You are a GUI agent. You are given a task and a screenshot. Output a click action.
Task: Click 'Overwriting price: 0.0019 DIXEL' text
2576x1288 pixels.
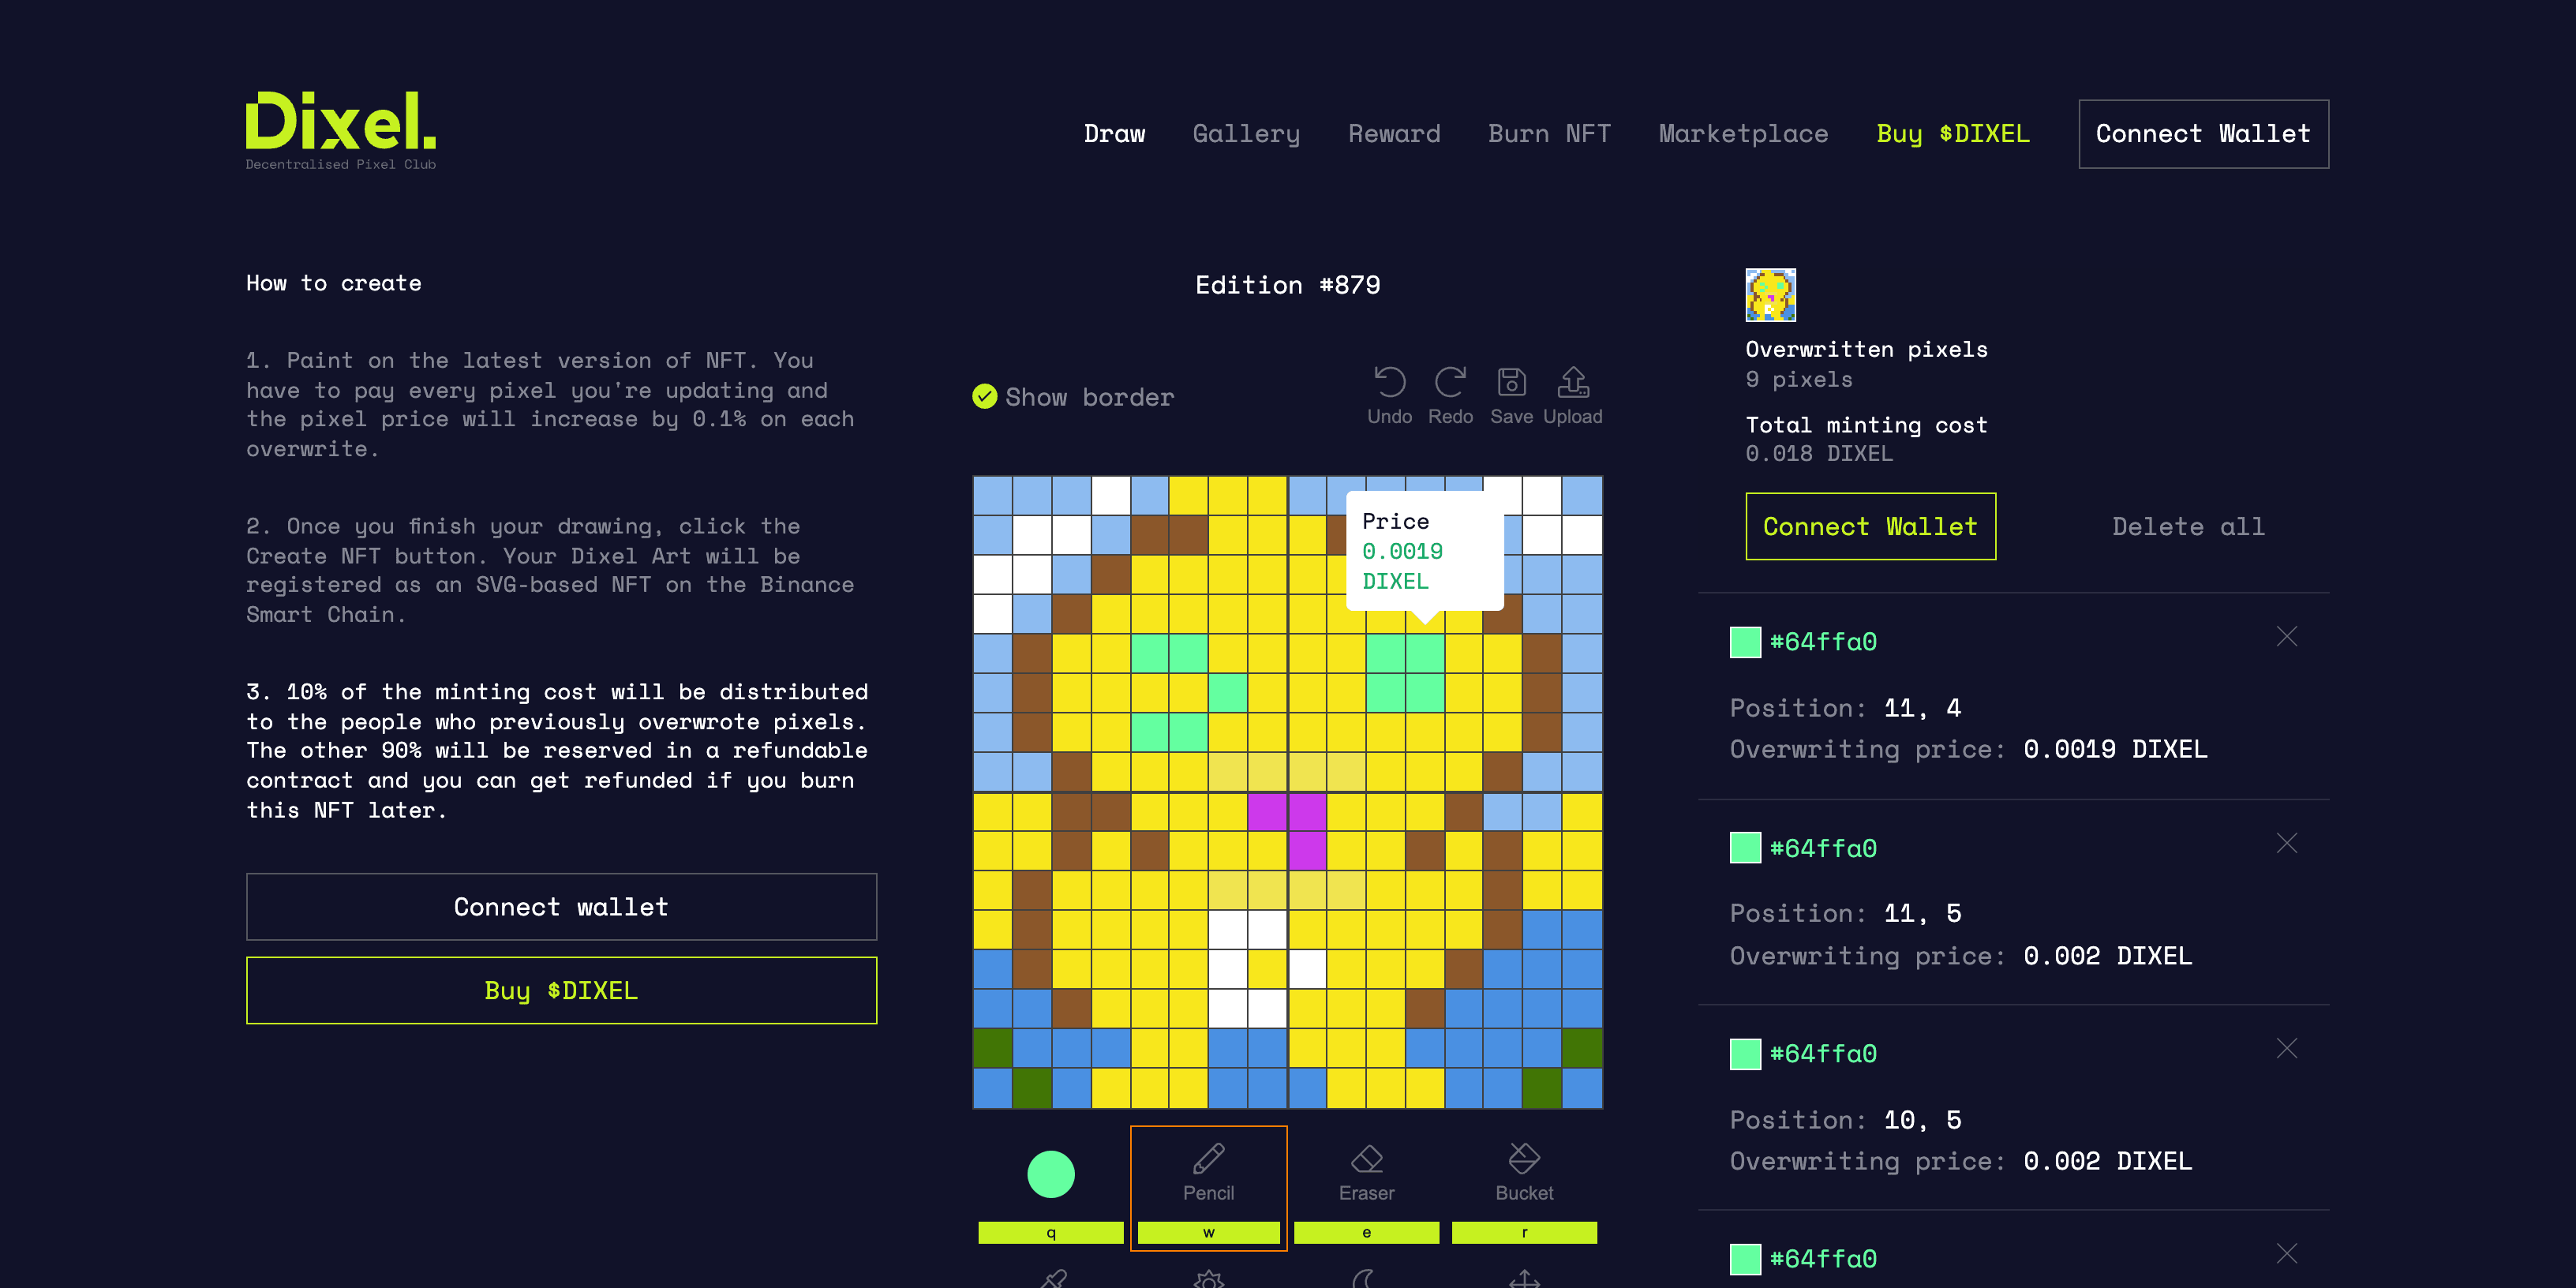[1968, 749]
